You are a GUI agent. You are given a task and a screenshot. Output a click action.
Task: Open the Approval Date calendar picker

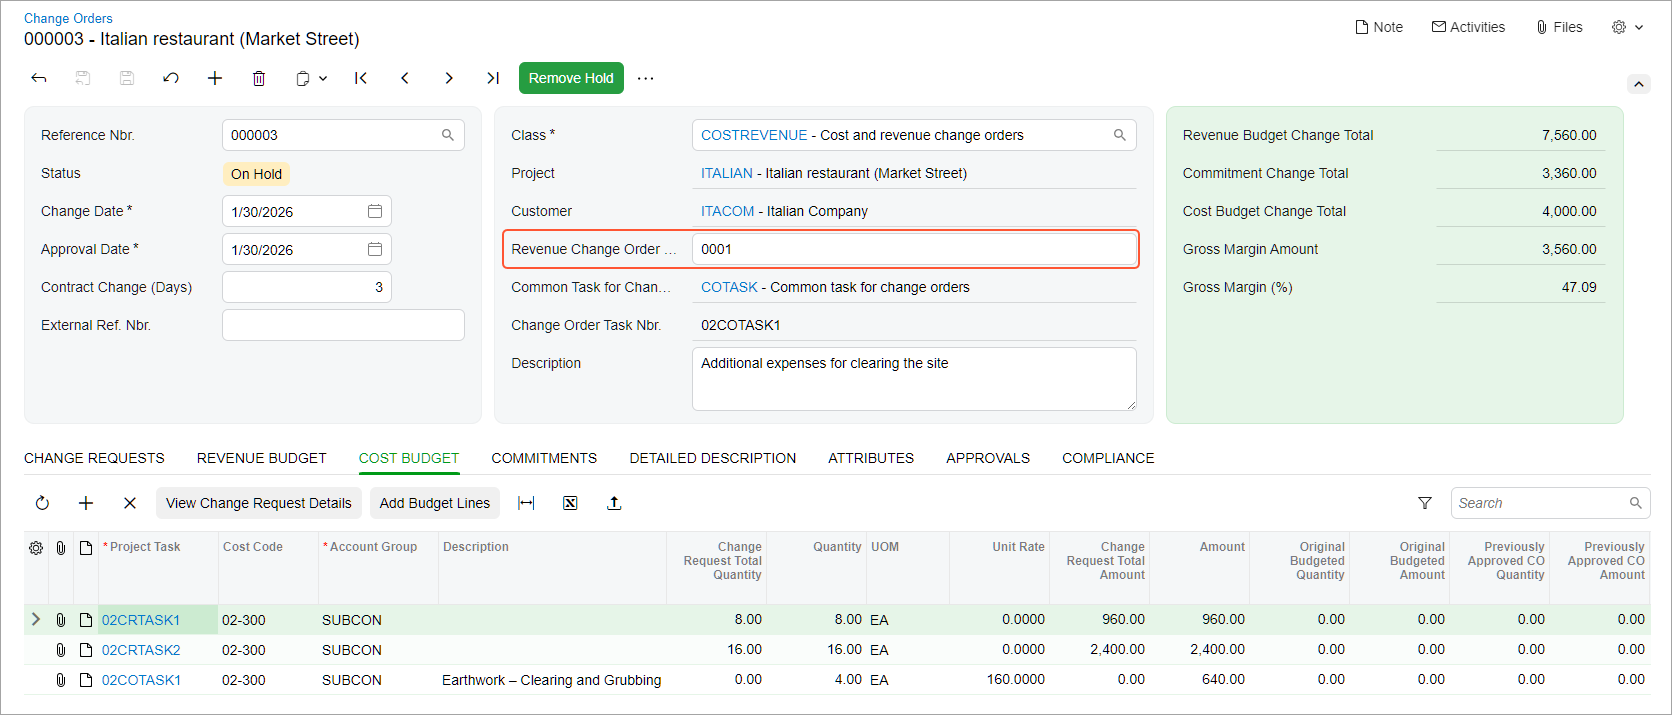375,249
